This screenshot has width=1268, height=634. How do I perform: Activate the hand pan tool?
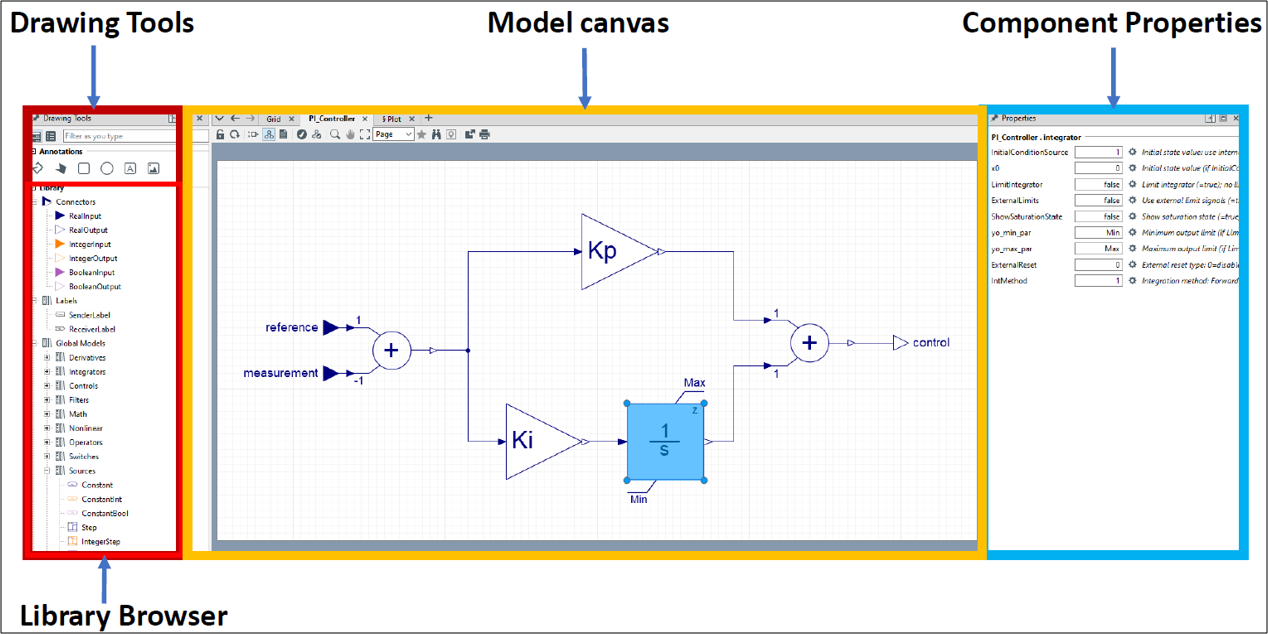[350, 134]
